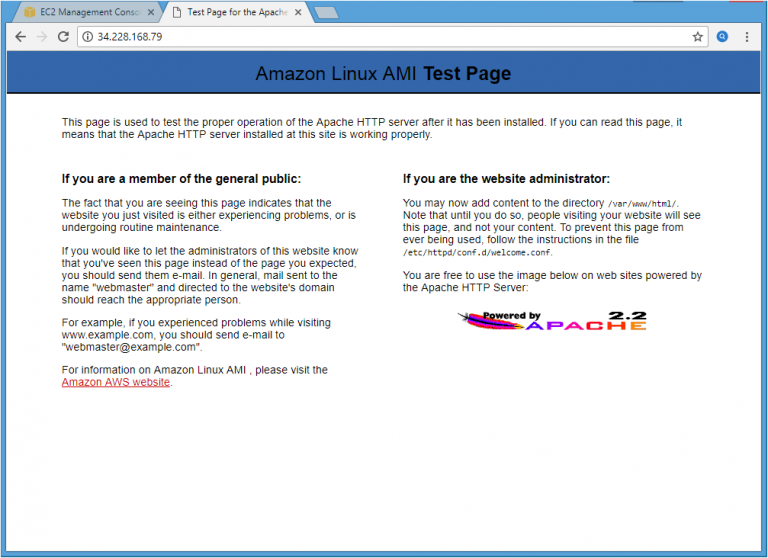Click the "webmaster@example.com" text
This screenshot has height=558, width=768.
click(x=131, y=347)
